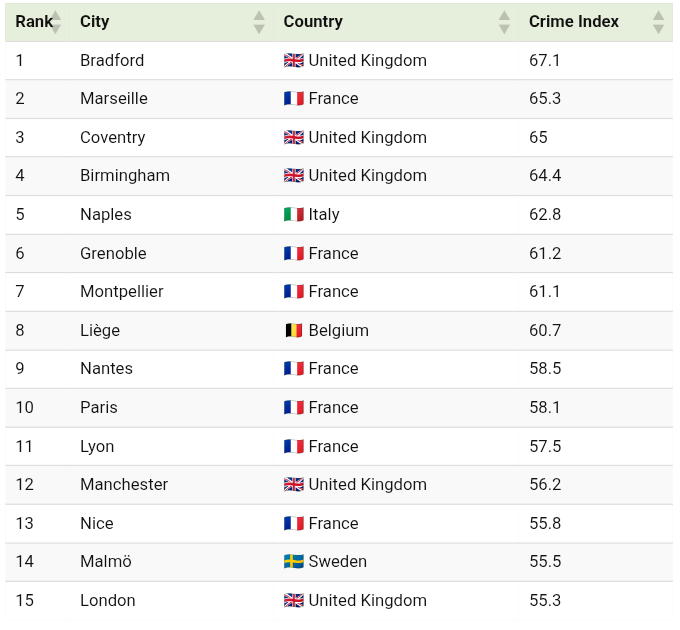Sort table by Rank column arrows
The image size is (680, 630).
coord(56,22)
